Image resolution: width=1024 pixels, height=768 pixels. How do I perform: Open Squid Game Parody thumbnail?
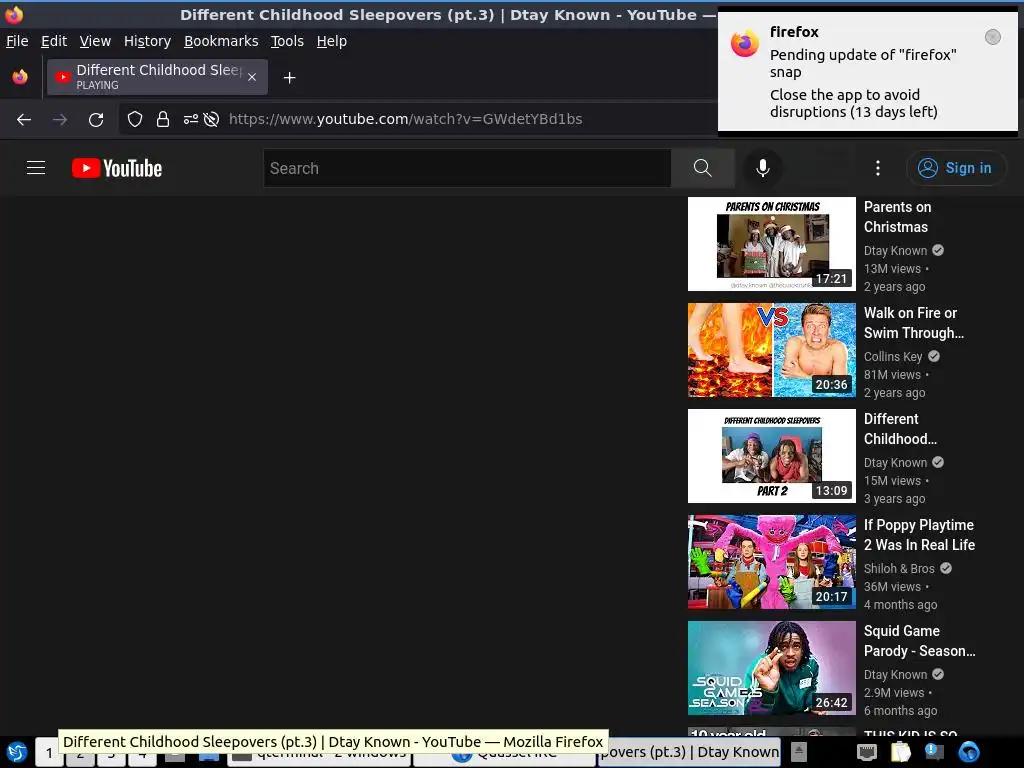771,667
